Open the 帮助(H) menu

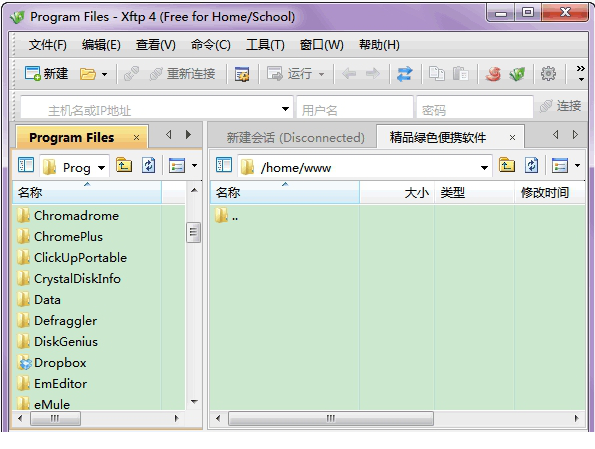click(x=379, y=45)
